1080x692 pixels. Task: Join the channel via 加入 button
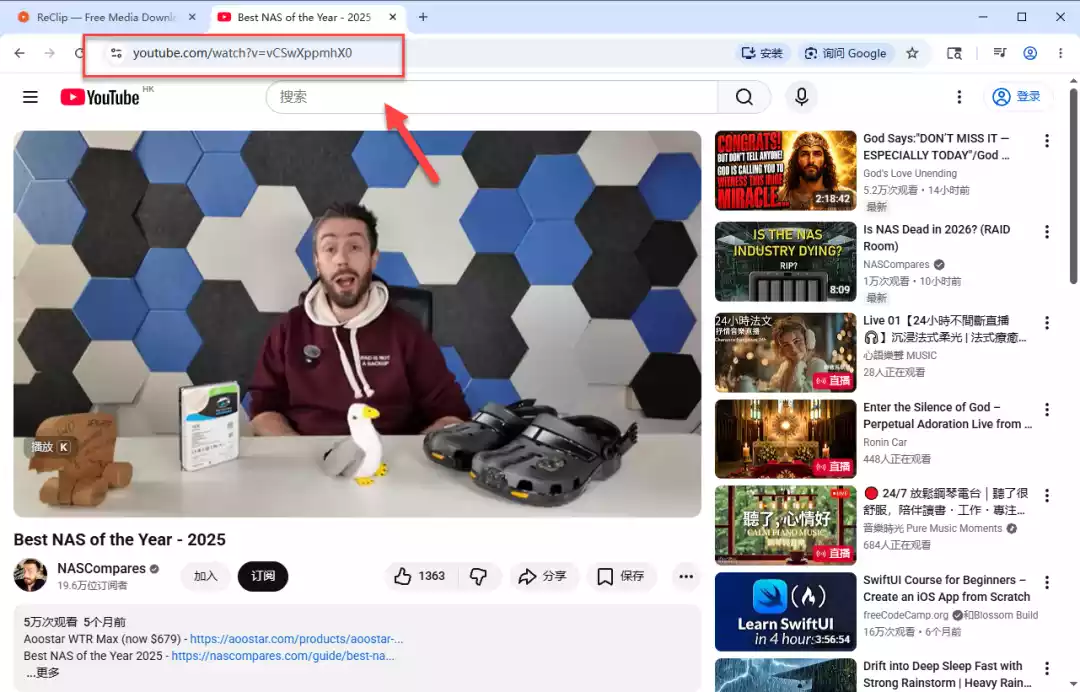pyautogui.click(x=205, y=576)
